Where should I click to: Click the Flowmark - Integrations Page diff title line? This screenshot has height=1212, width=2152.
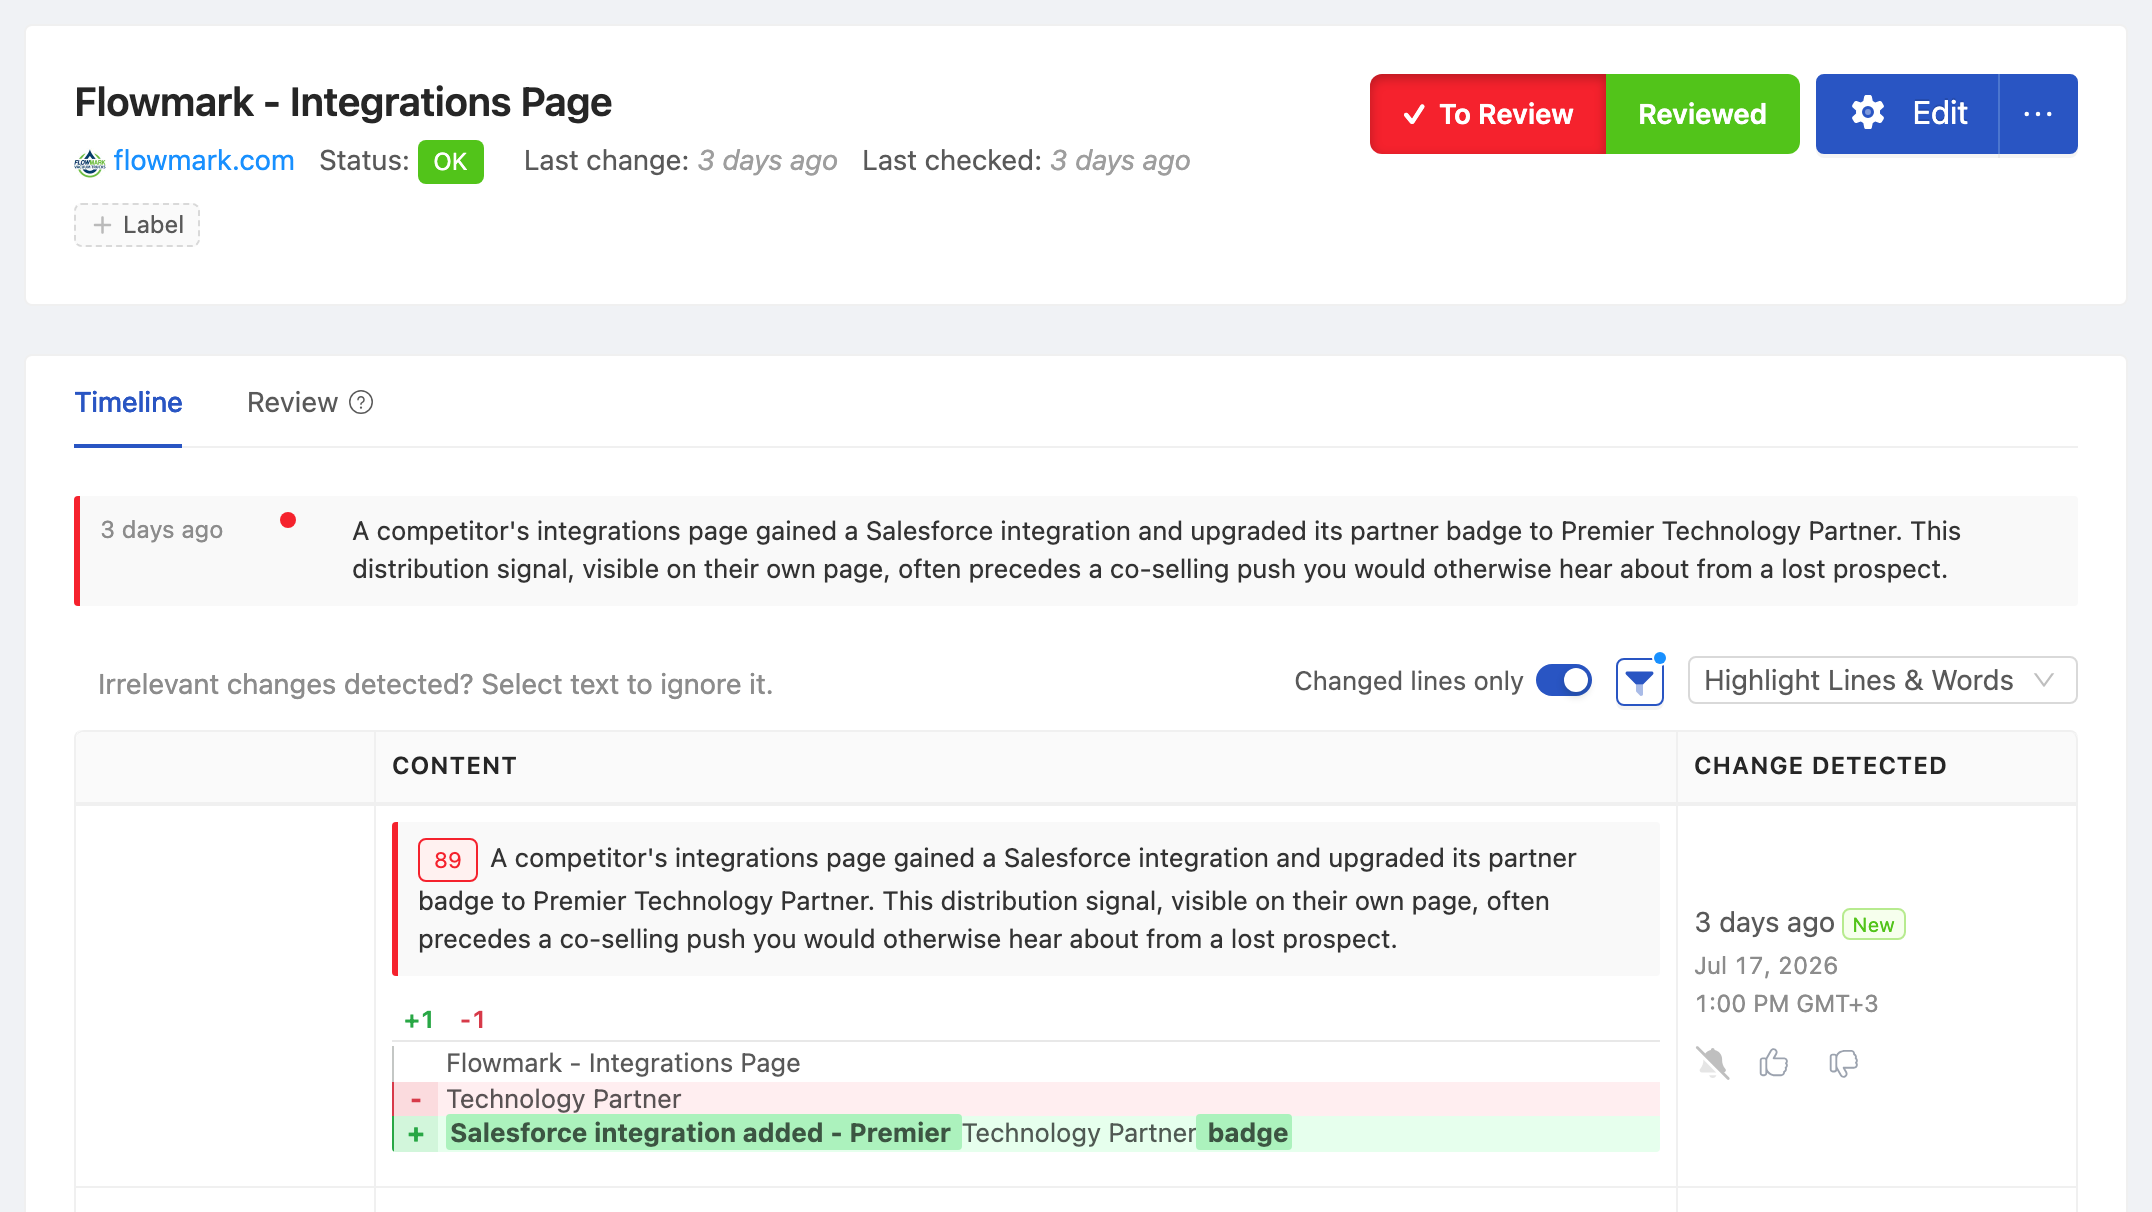point(623,1063)
